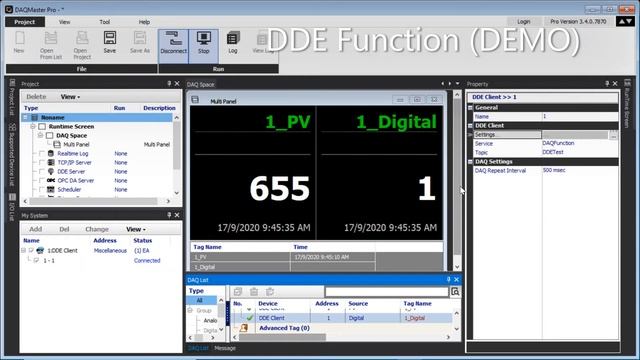
Task: Open the View dropdown in Project panel
Action: click(70, 97)
